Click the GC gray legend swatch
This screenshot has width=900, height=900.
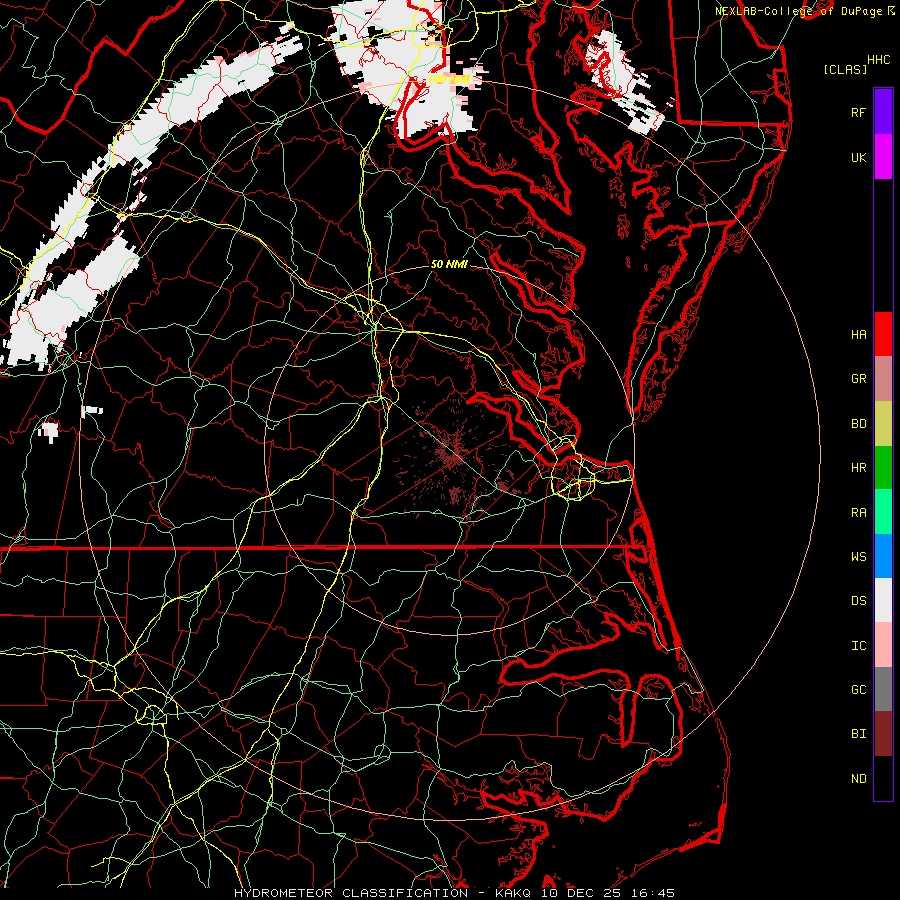tap(883, 689)
